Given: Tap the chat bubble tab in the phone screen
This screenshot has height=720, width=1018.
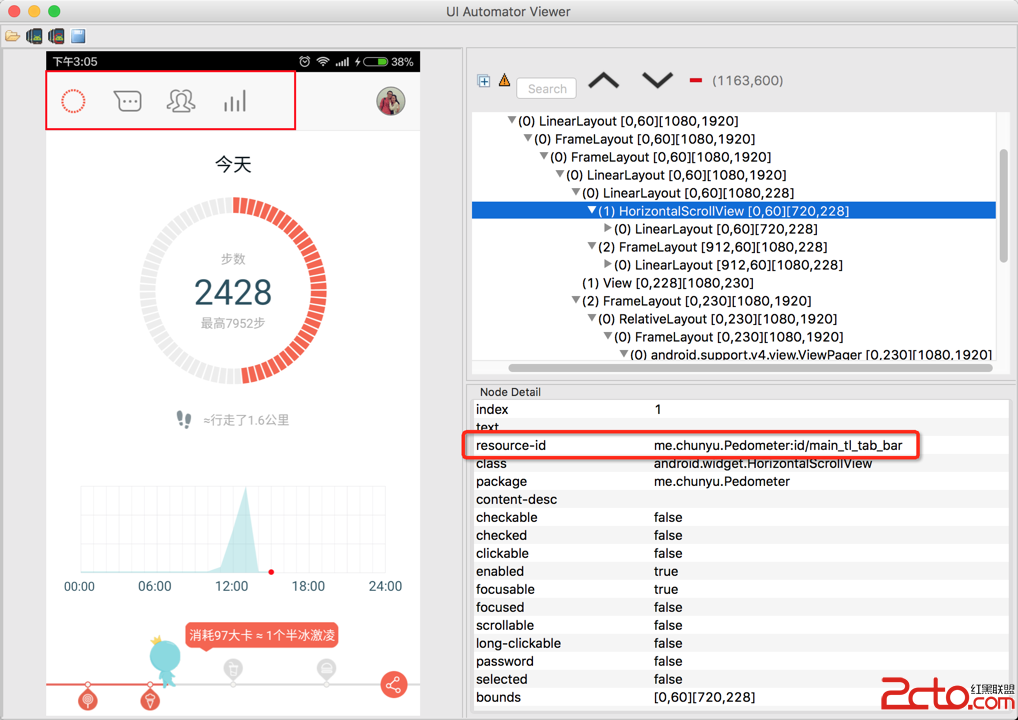Looking at the screenshot, I should (127, 101).
